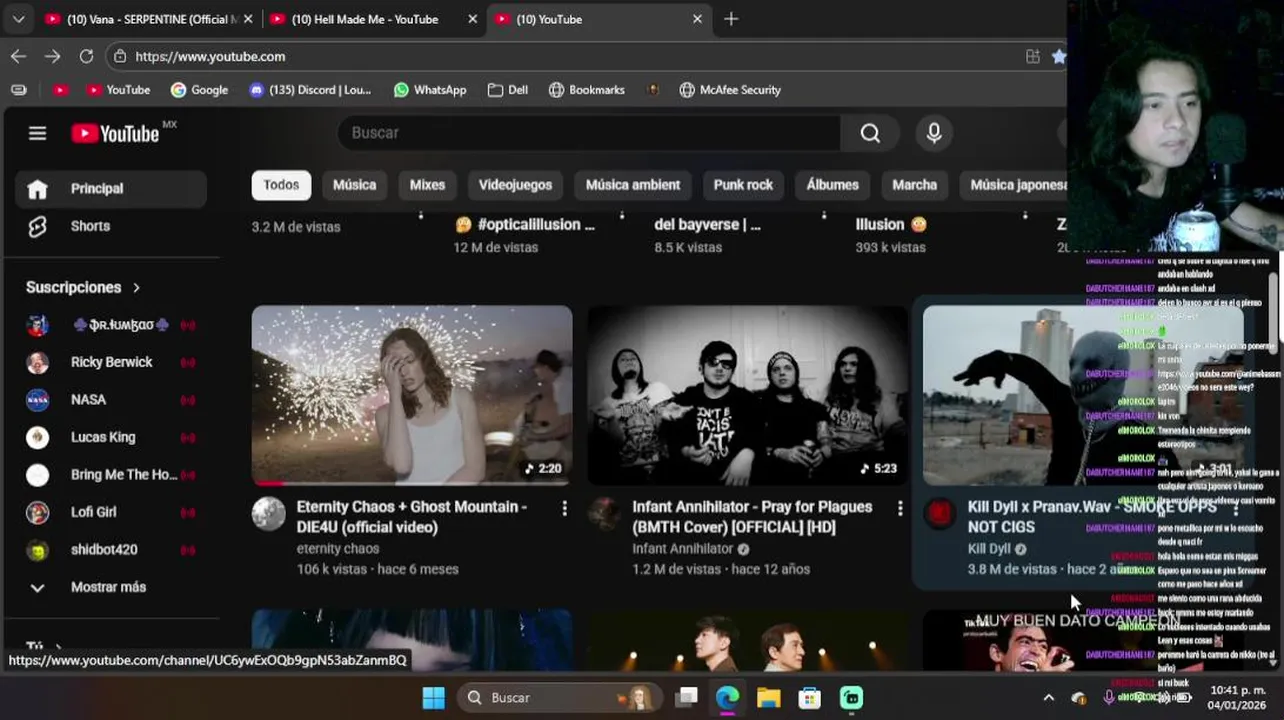Open the Google bookmark
This screenshot has height=720, width=1284.
point(200,90)
